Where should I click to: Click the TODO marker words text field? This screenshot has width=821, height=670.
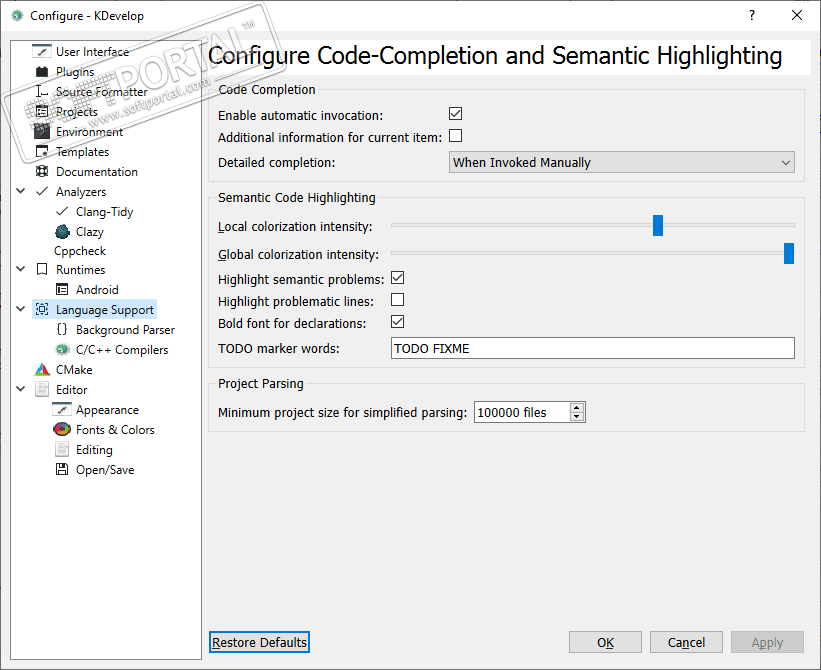pos(593,348)
